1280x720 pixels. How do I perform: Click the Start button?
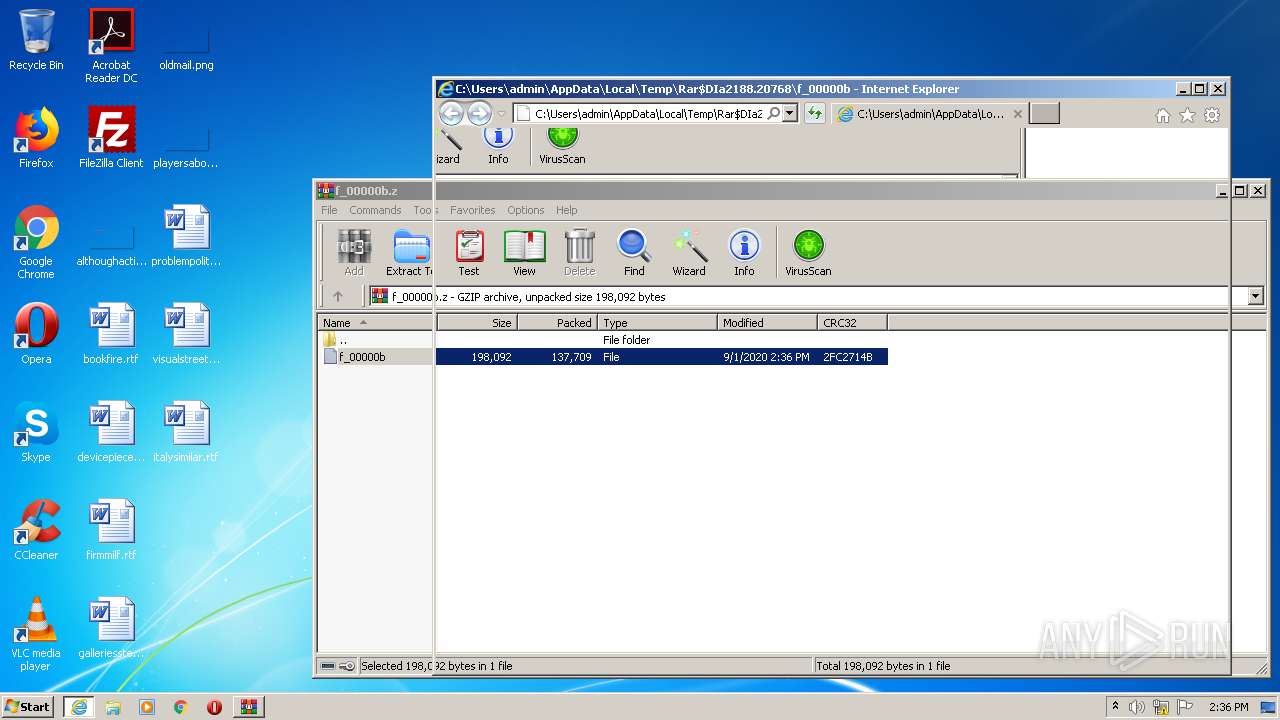28,706
